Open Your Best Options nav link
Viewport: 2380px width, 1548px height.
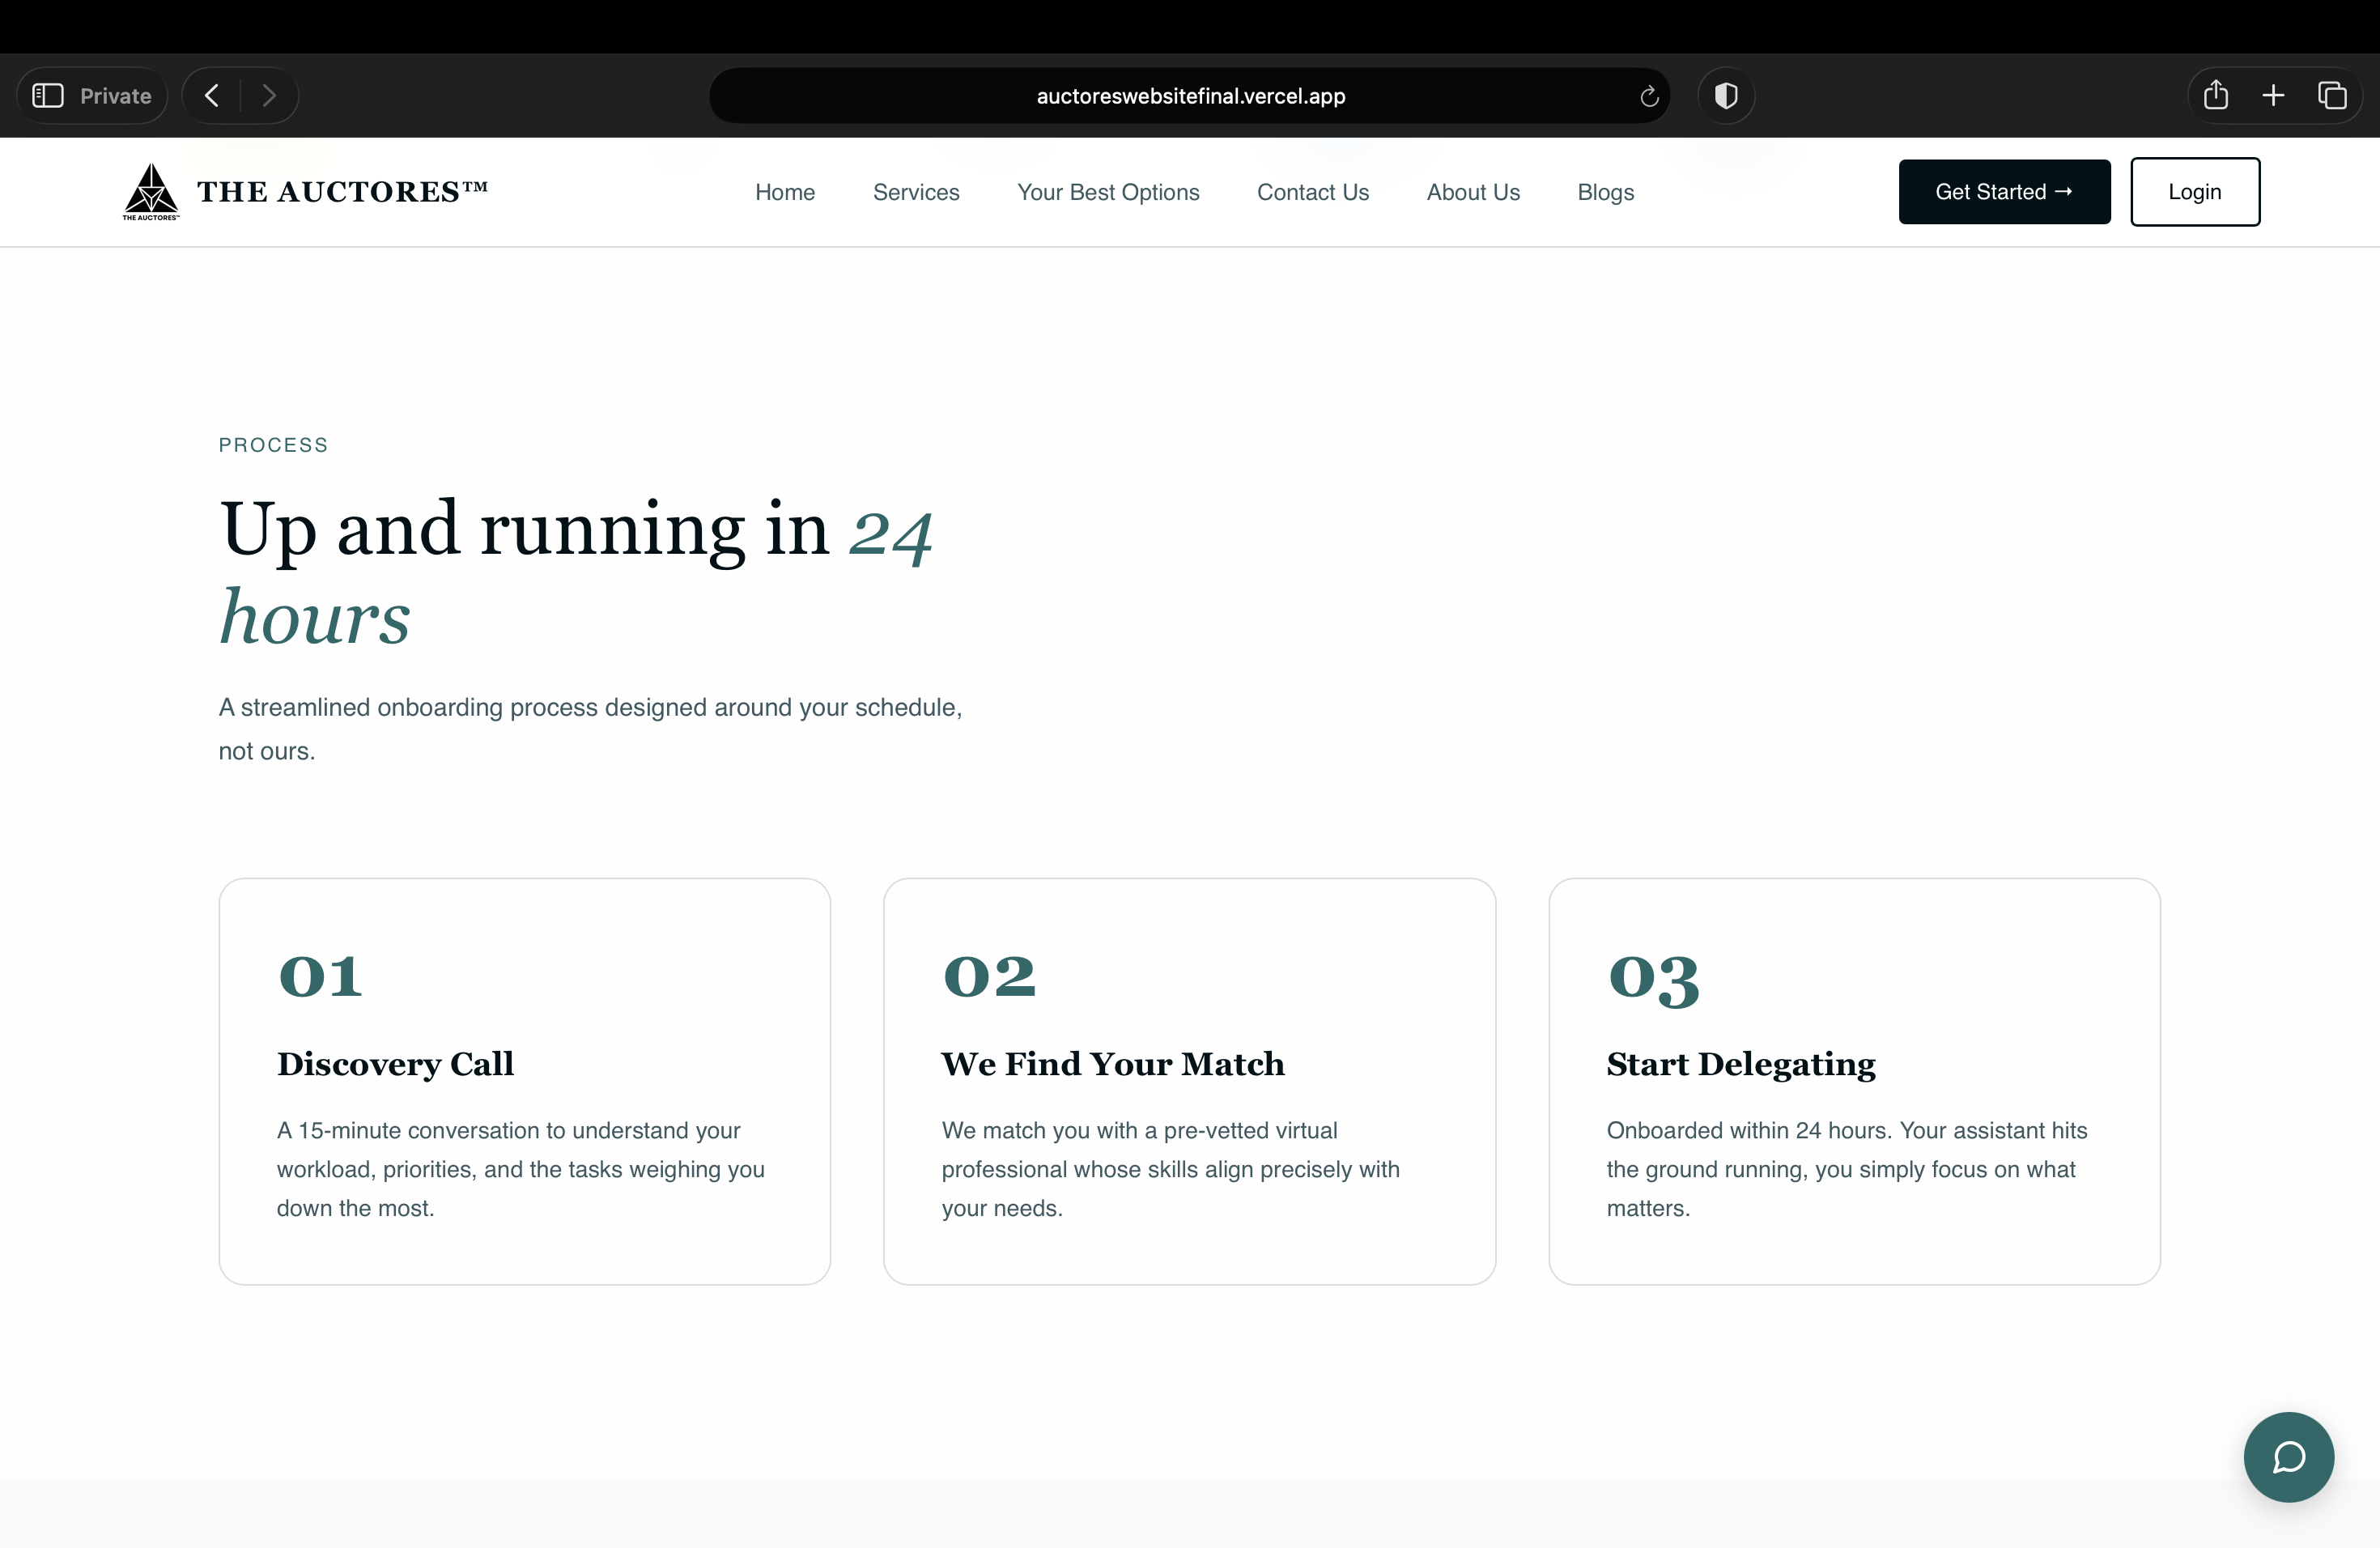(1108, 192)
